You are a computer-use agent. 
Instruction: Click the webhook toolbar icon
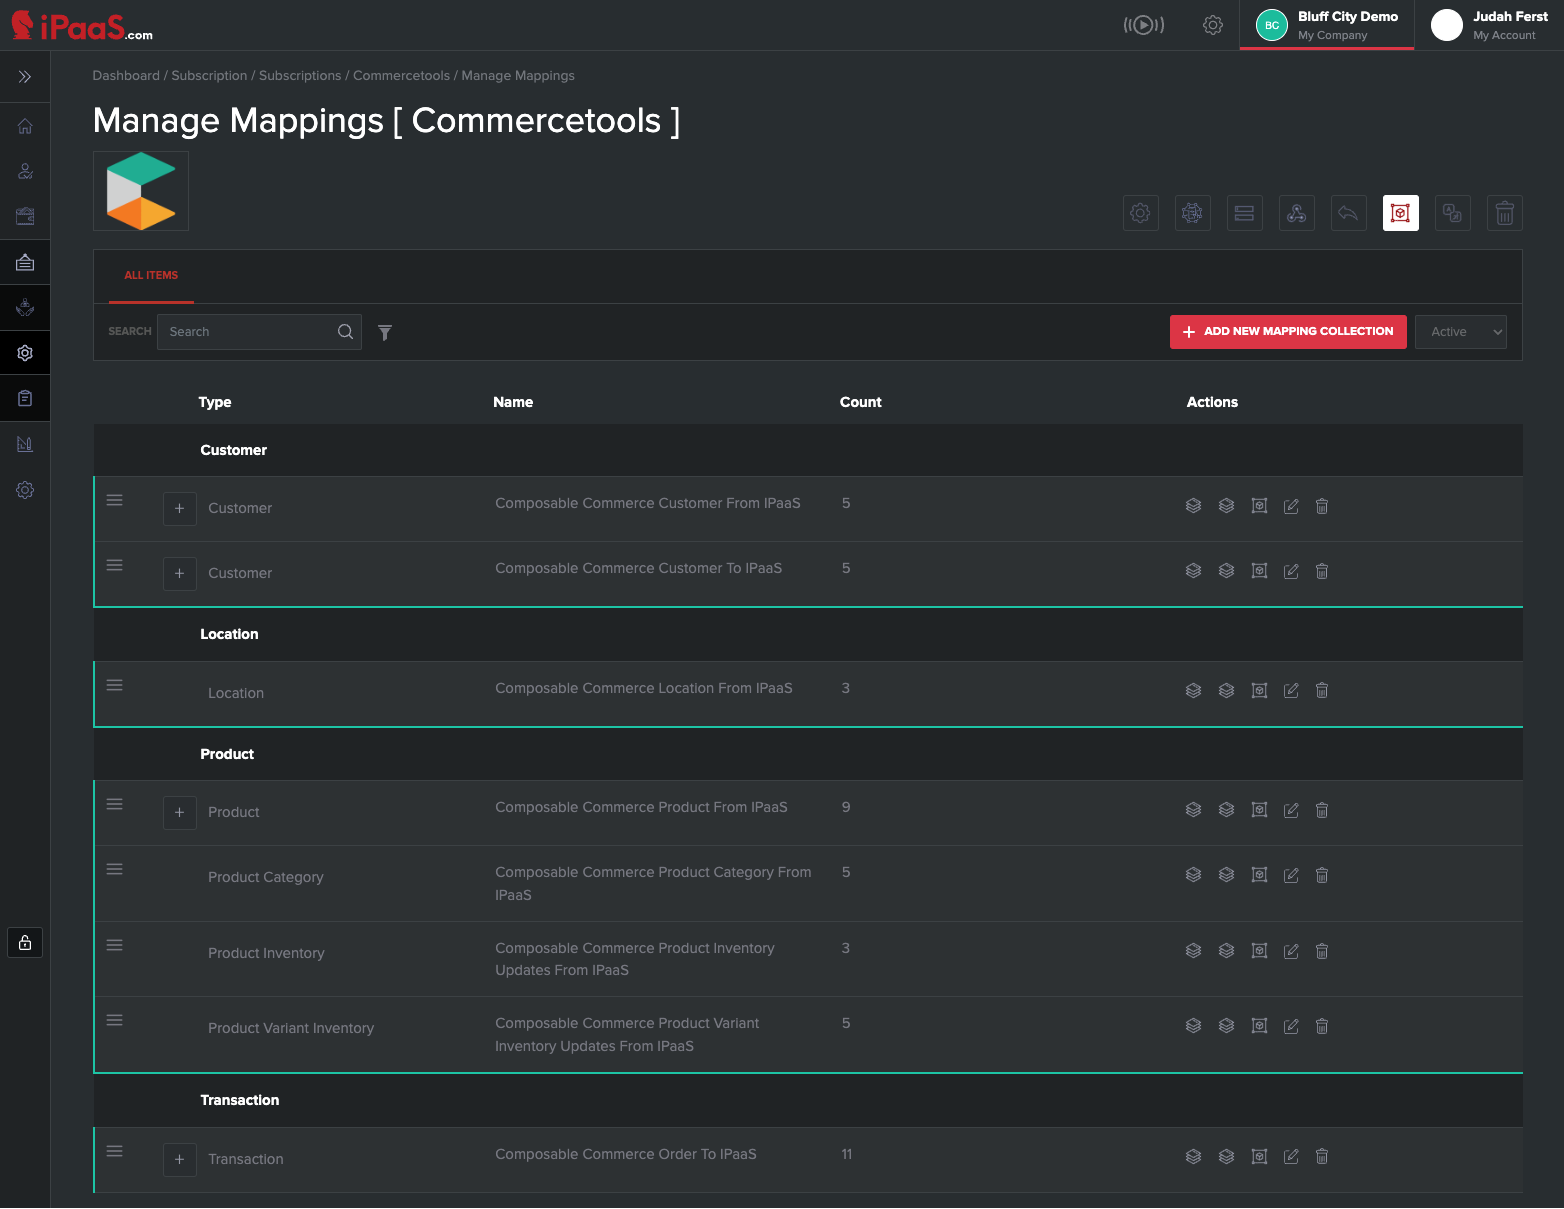point(1297,213)
